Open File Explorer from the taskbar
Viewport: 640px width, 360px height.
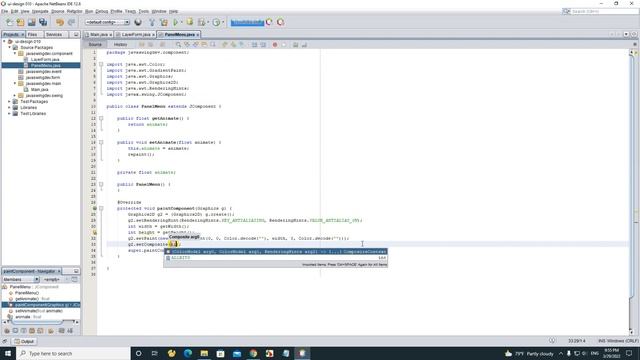pyautogui.click(x=204, y=353)
